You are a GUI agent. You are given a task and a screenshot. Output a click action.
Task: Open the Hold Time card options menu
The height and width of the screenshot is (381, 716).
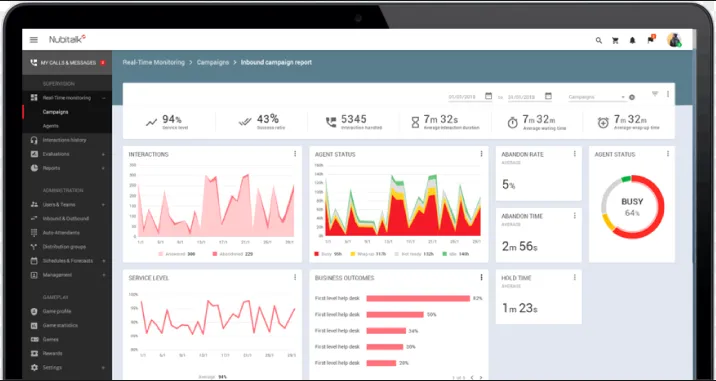click(574, 277)
